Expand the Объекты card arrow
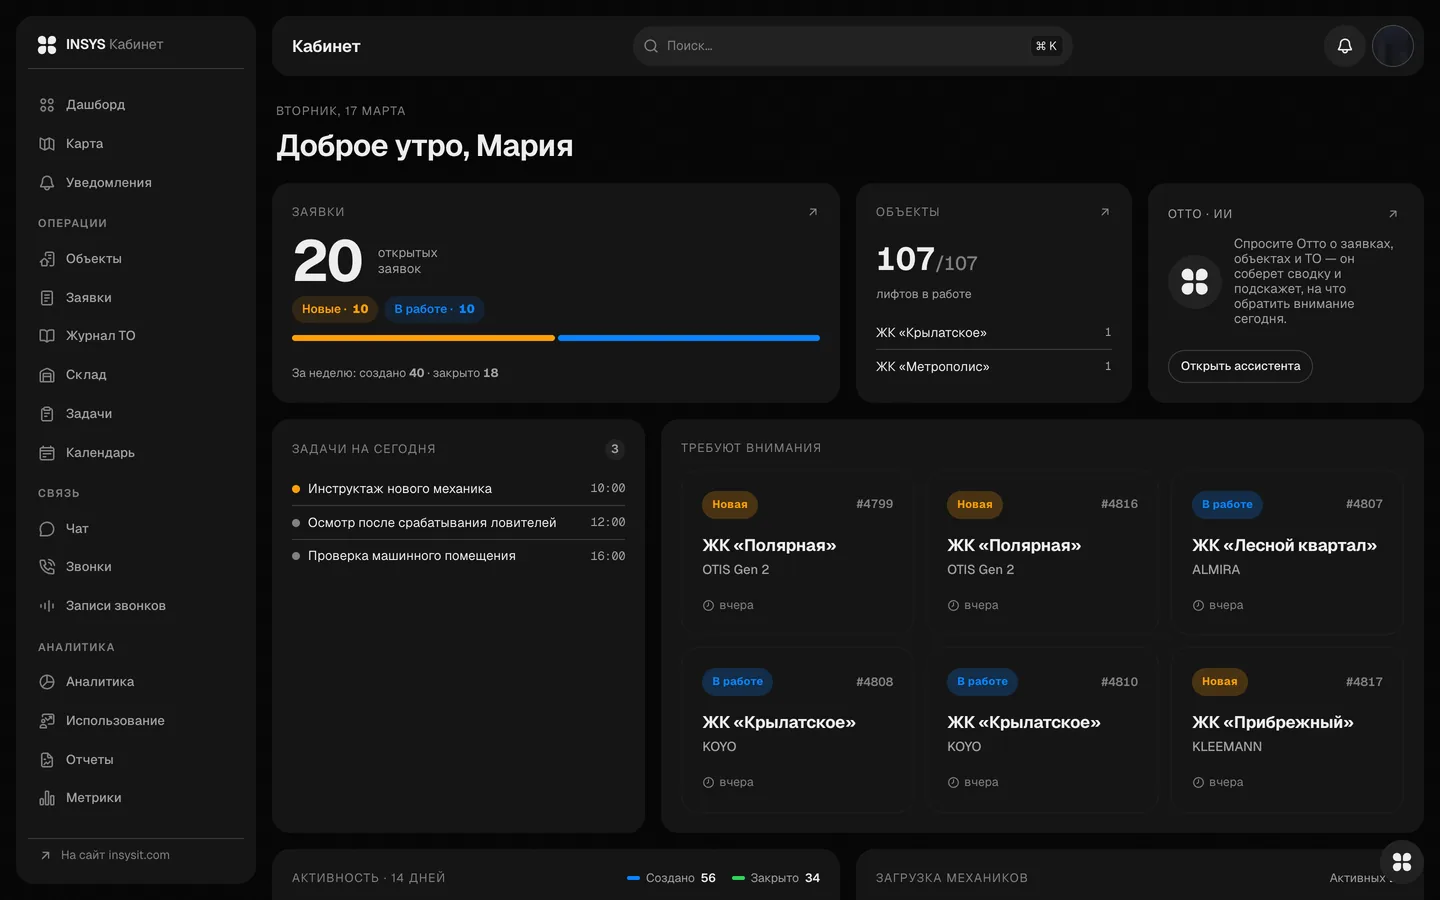This screenshot has width=1440, height=900. point(1105,212)
